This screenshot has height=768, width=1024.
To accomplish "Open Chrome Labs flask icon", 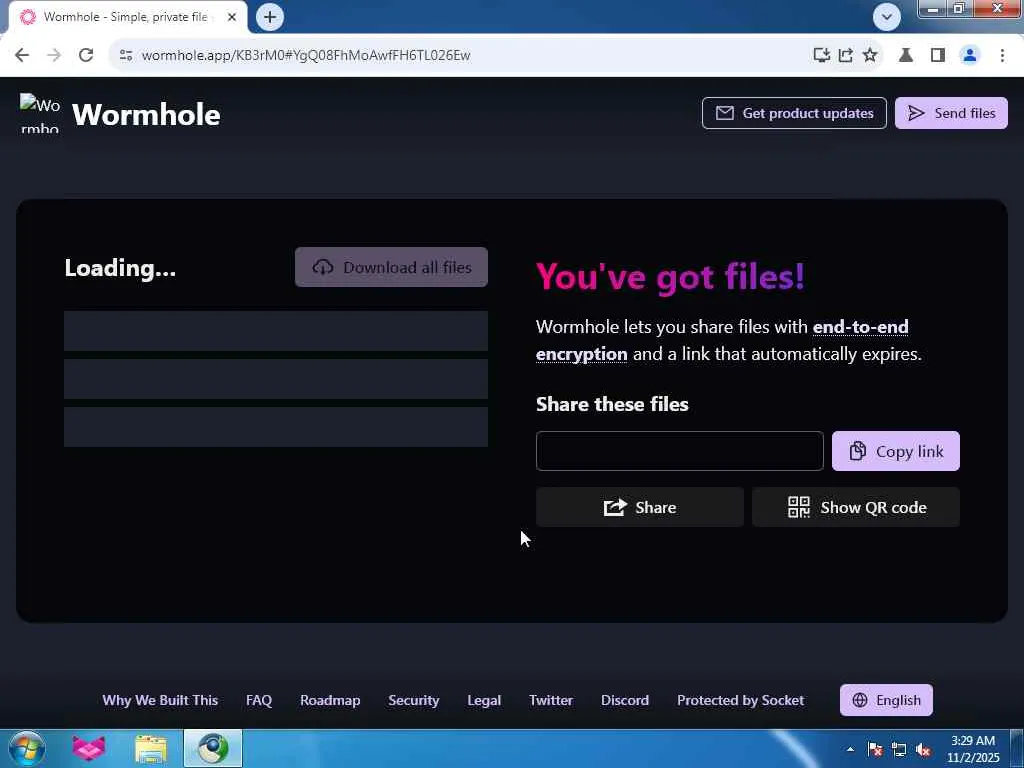I will [906, 55].
